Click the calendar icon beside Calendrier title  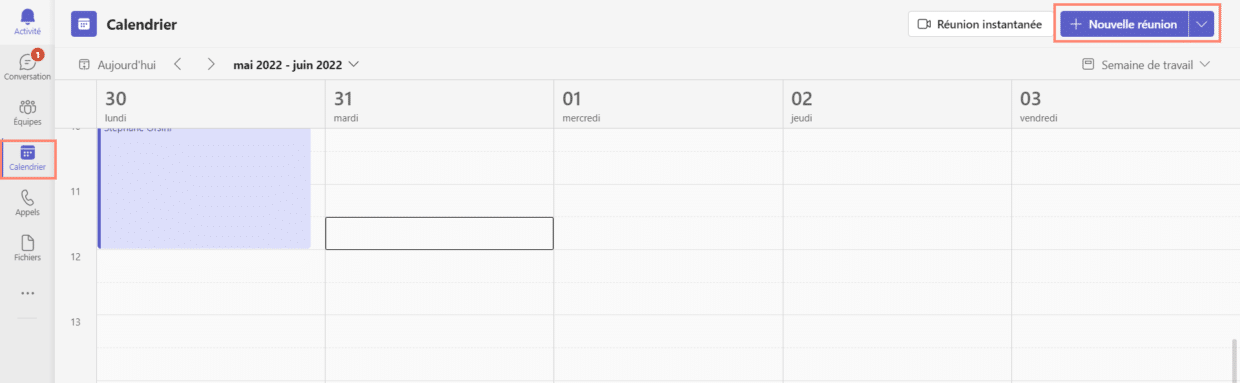84,24
